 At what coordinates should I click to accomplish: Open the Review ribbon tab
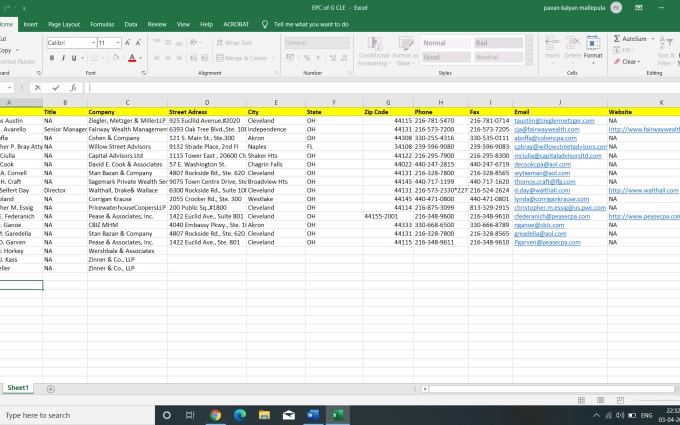(x=157, y=24)
